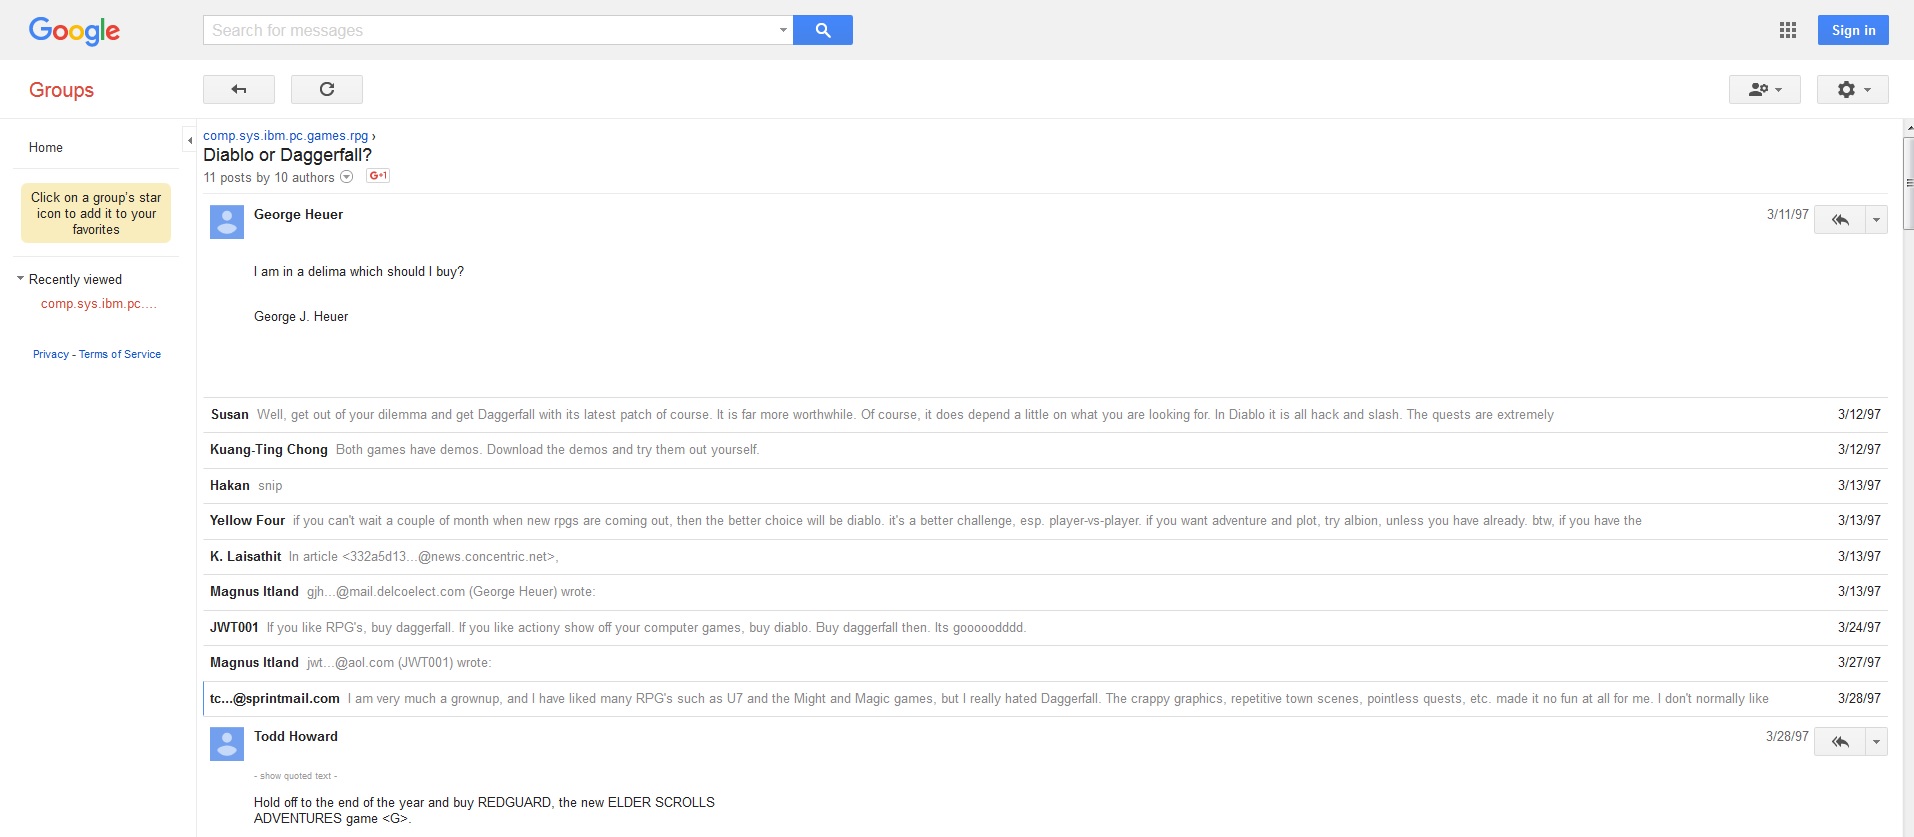
Task: Refresh the topic with reload button
Action: pos(327,89)
